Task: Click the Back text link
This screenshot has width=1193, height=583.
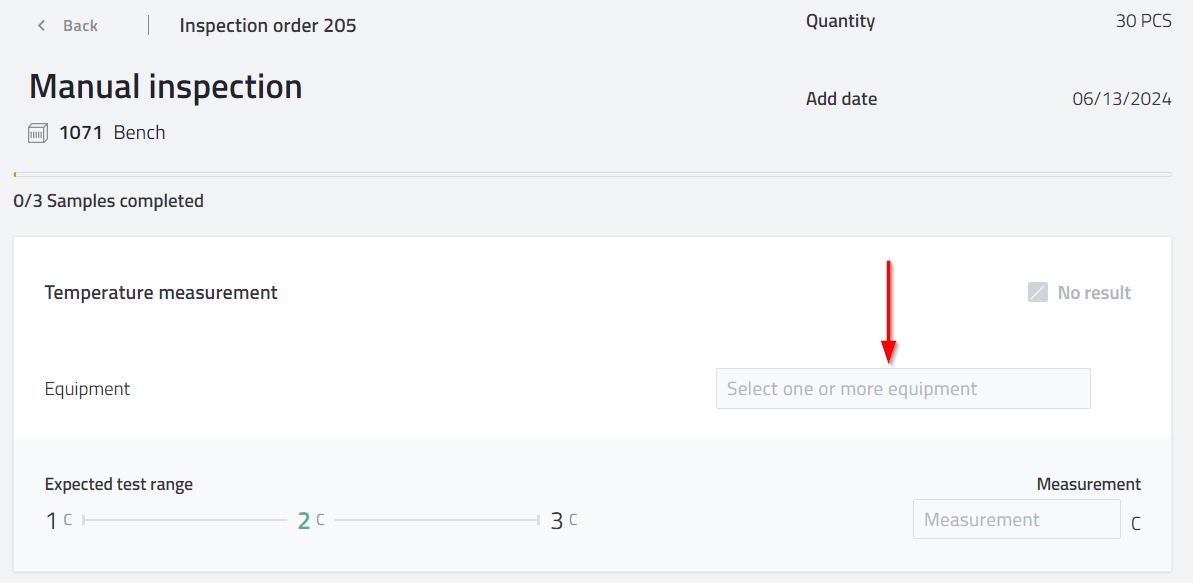Action: pos(80,26)
